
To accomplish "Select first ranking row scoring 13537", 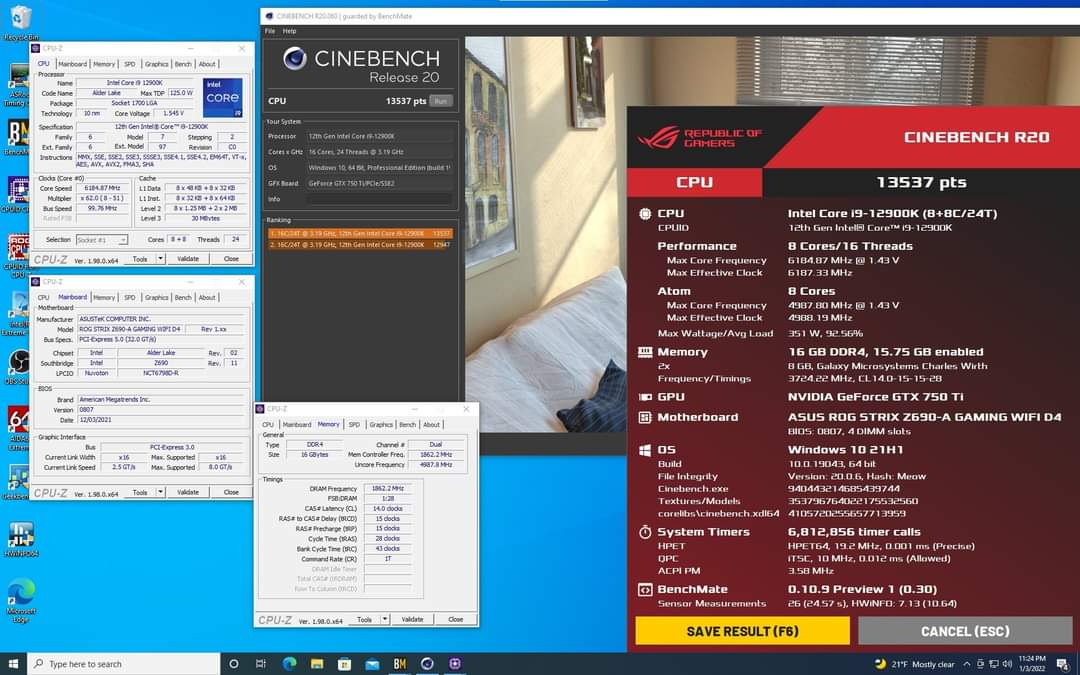I will (360, 233).
